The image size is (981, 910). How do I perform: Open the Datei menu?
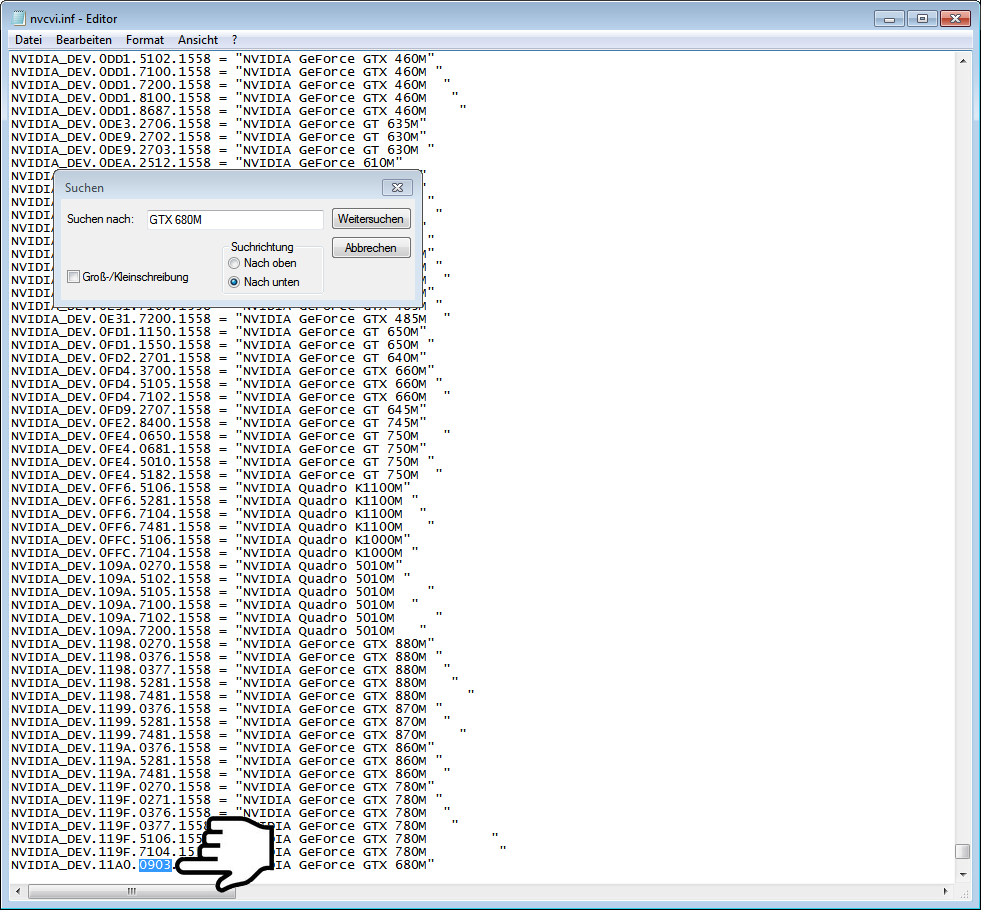click(x=28, y=40)
